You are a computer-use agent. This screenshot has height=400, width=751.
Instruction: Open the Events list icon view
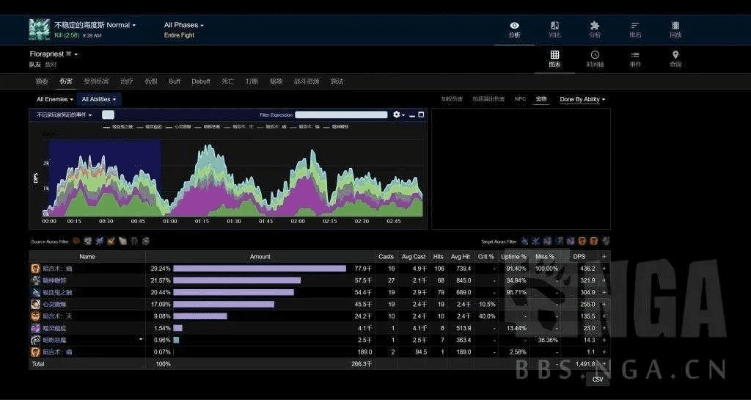click(635, 59)
